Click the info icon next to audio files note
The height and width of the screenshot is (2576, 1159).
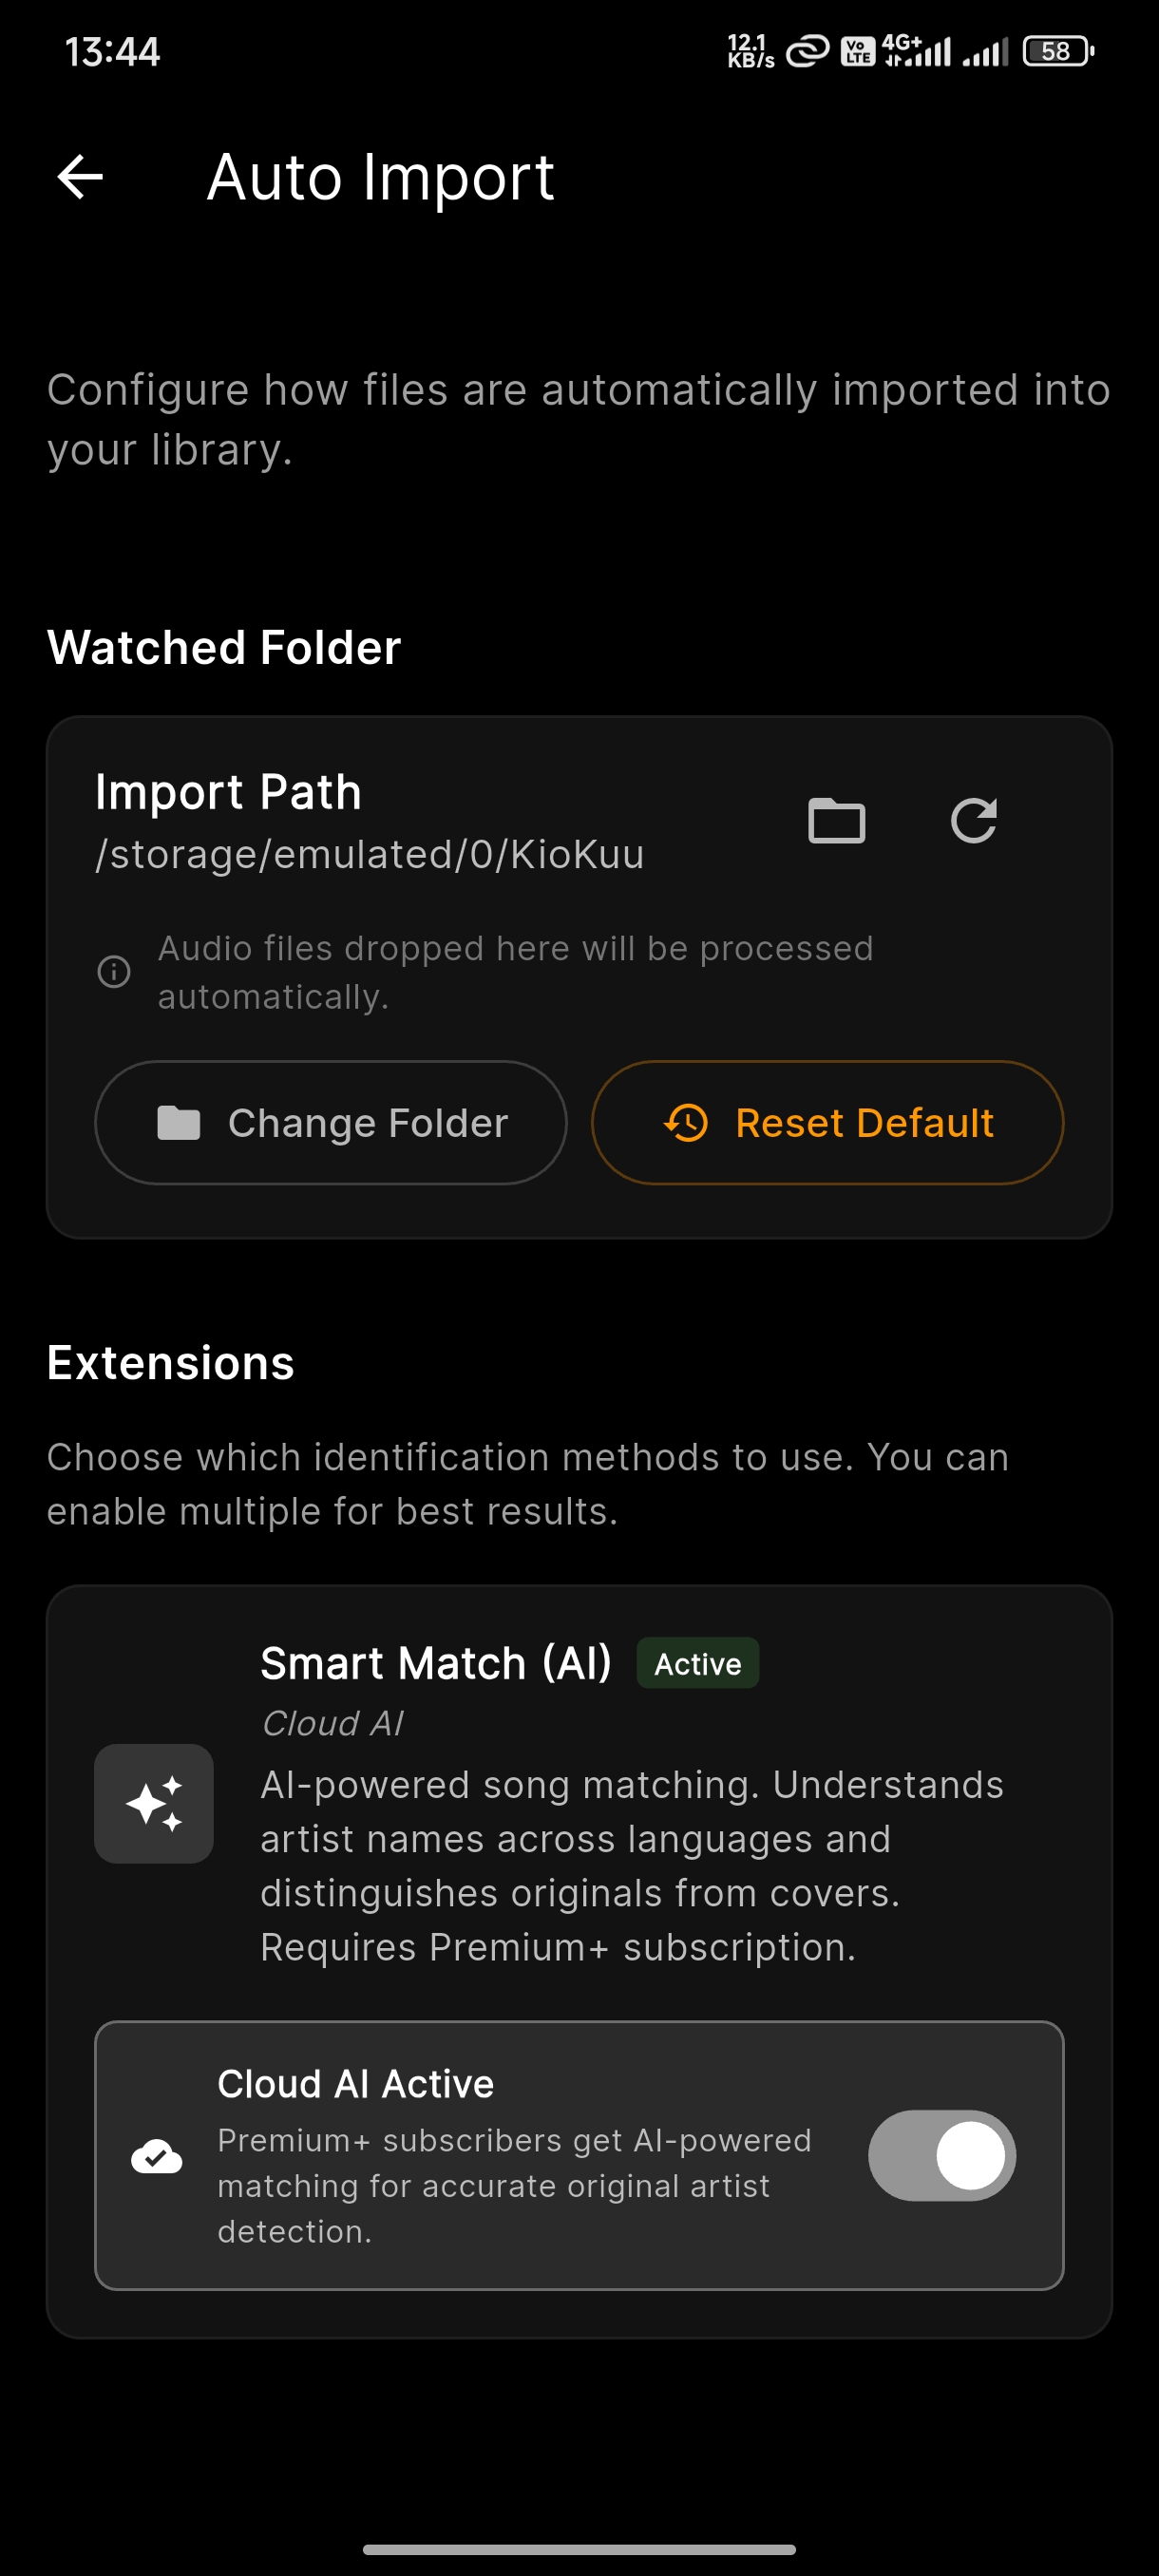point(114,971)
